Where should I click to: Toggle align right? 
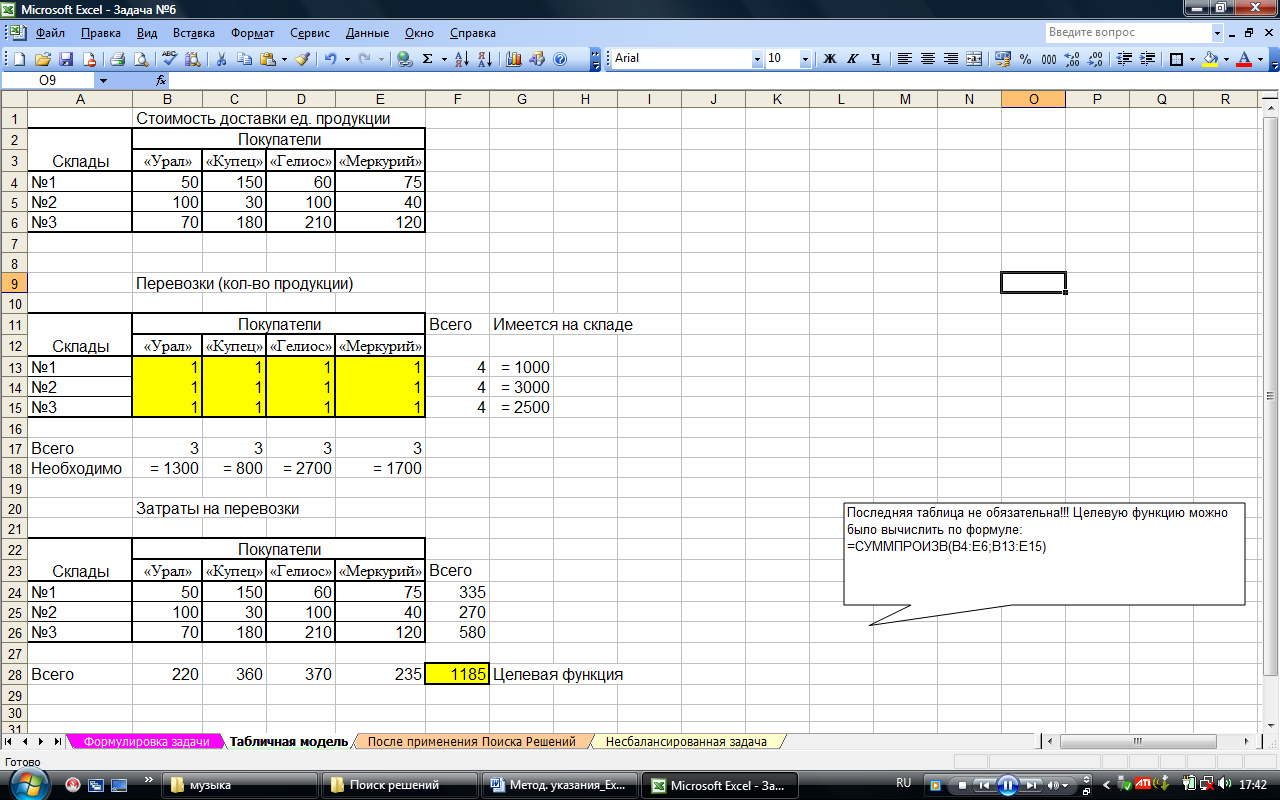coord(951,59)
